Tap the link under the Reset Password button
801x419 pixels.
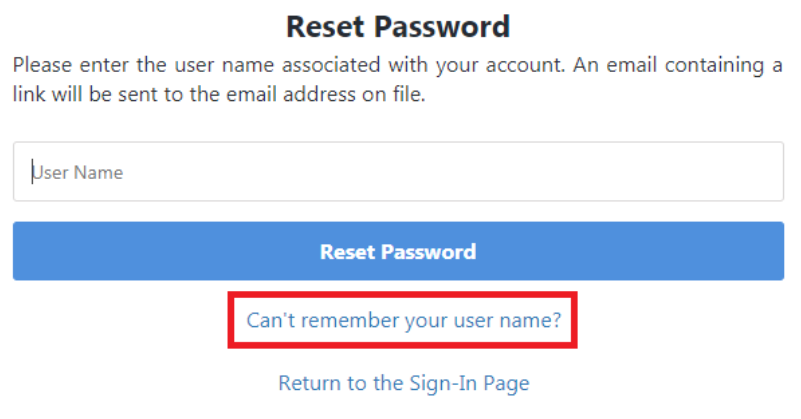click(x=404, y=321)
